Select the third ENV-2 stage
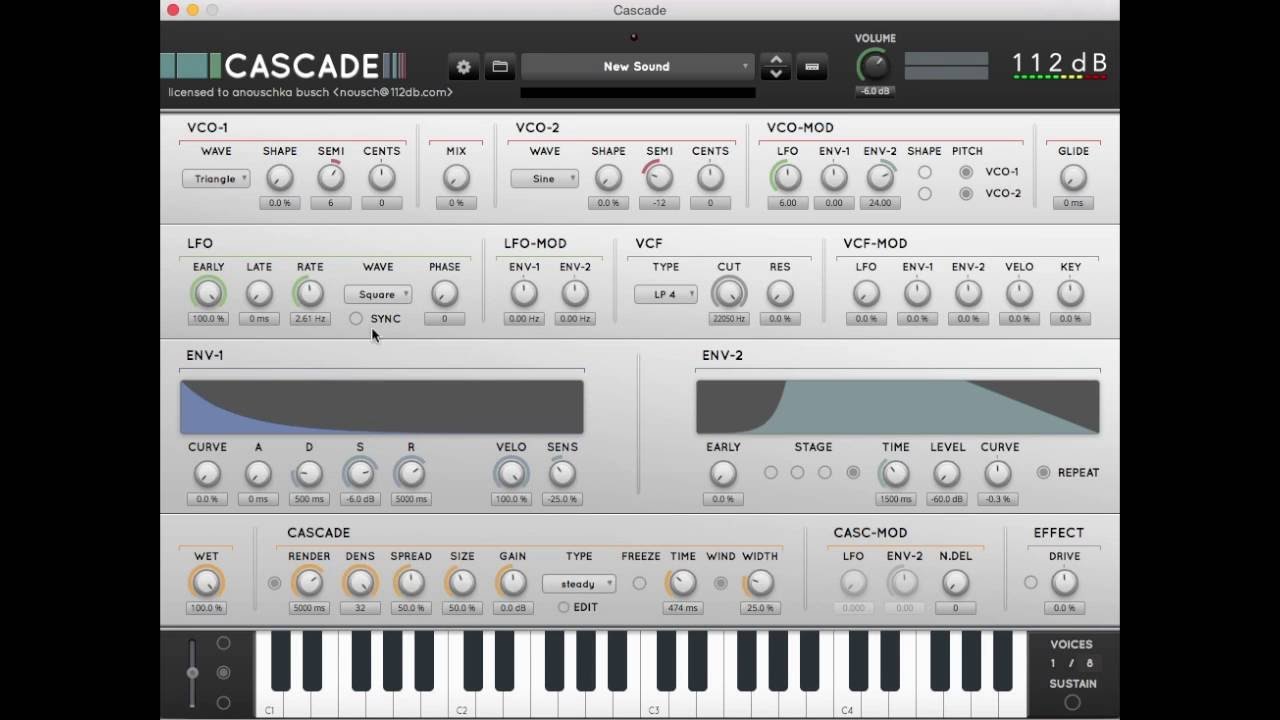 [x=825, y=472]
